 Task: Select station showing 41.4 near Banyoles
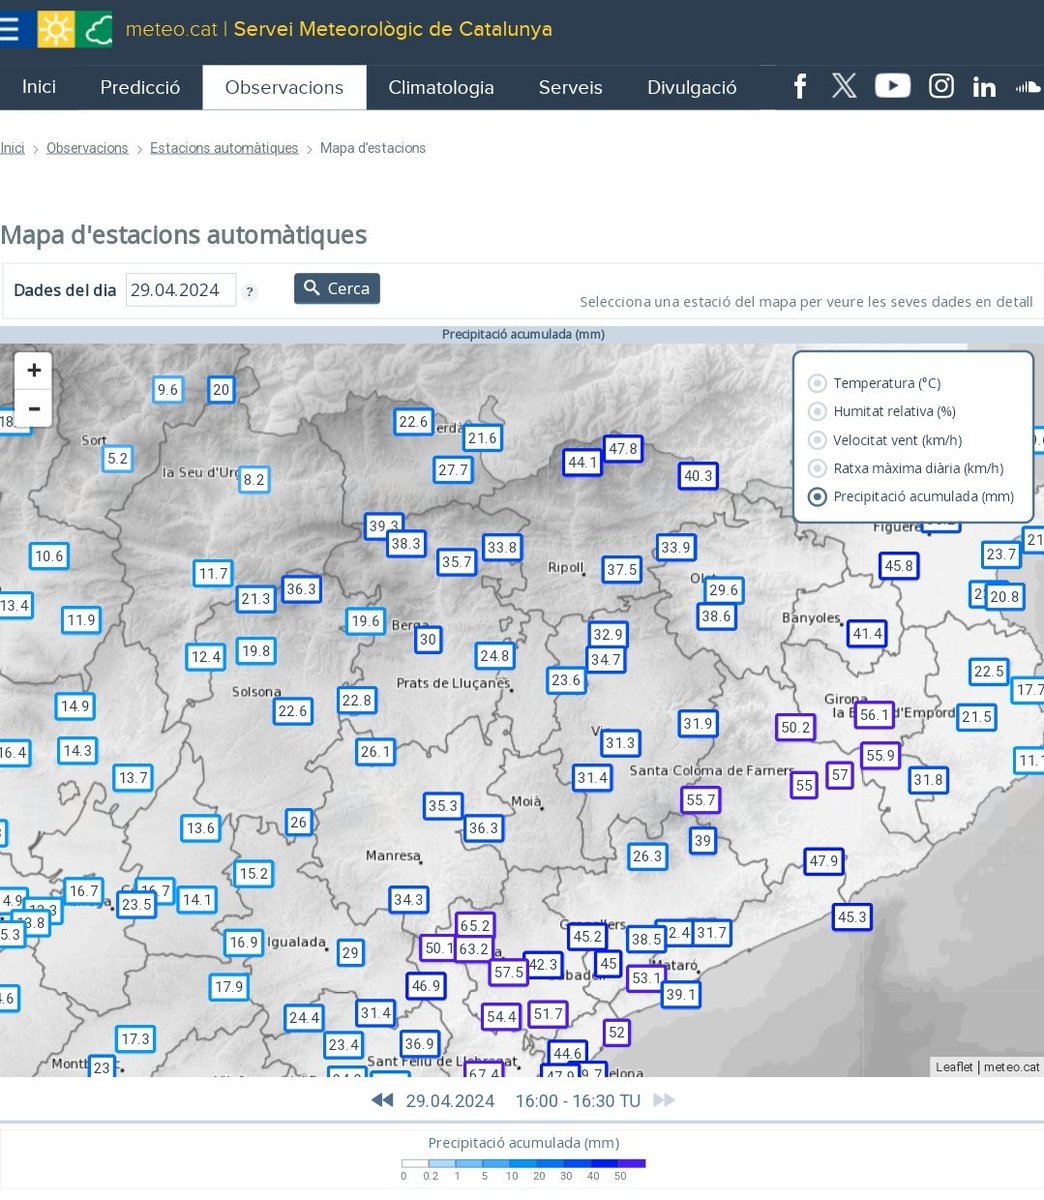[x=867, y=633]
